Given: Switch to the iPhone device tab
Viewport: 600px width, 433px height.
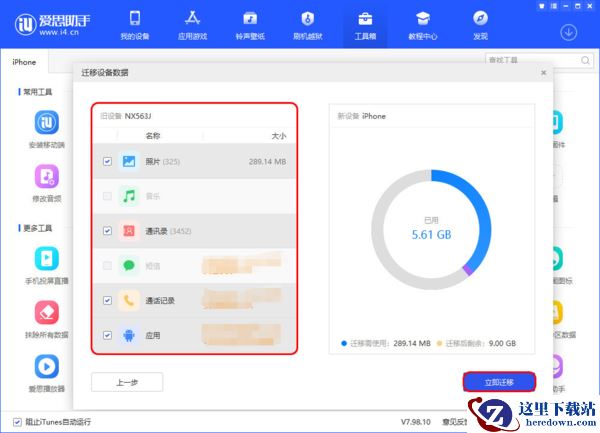Looking at the screenshot, I should [x=24, y=62].
